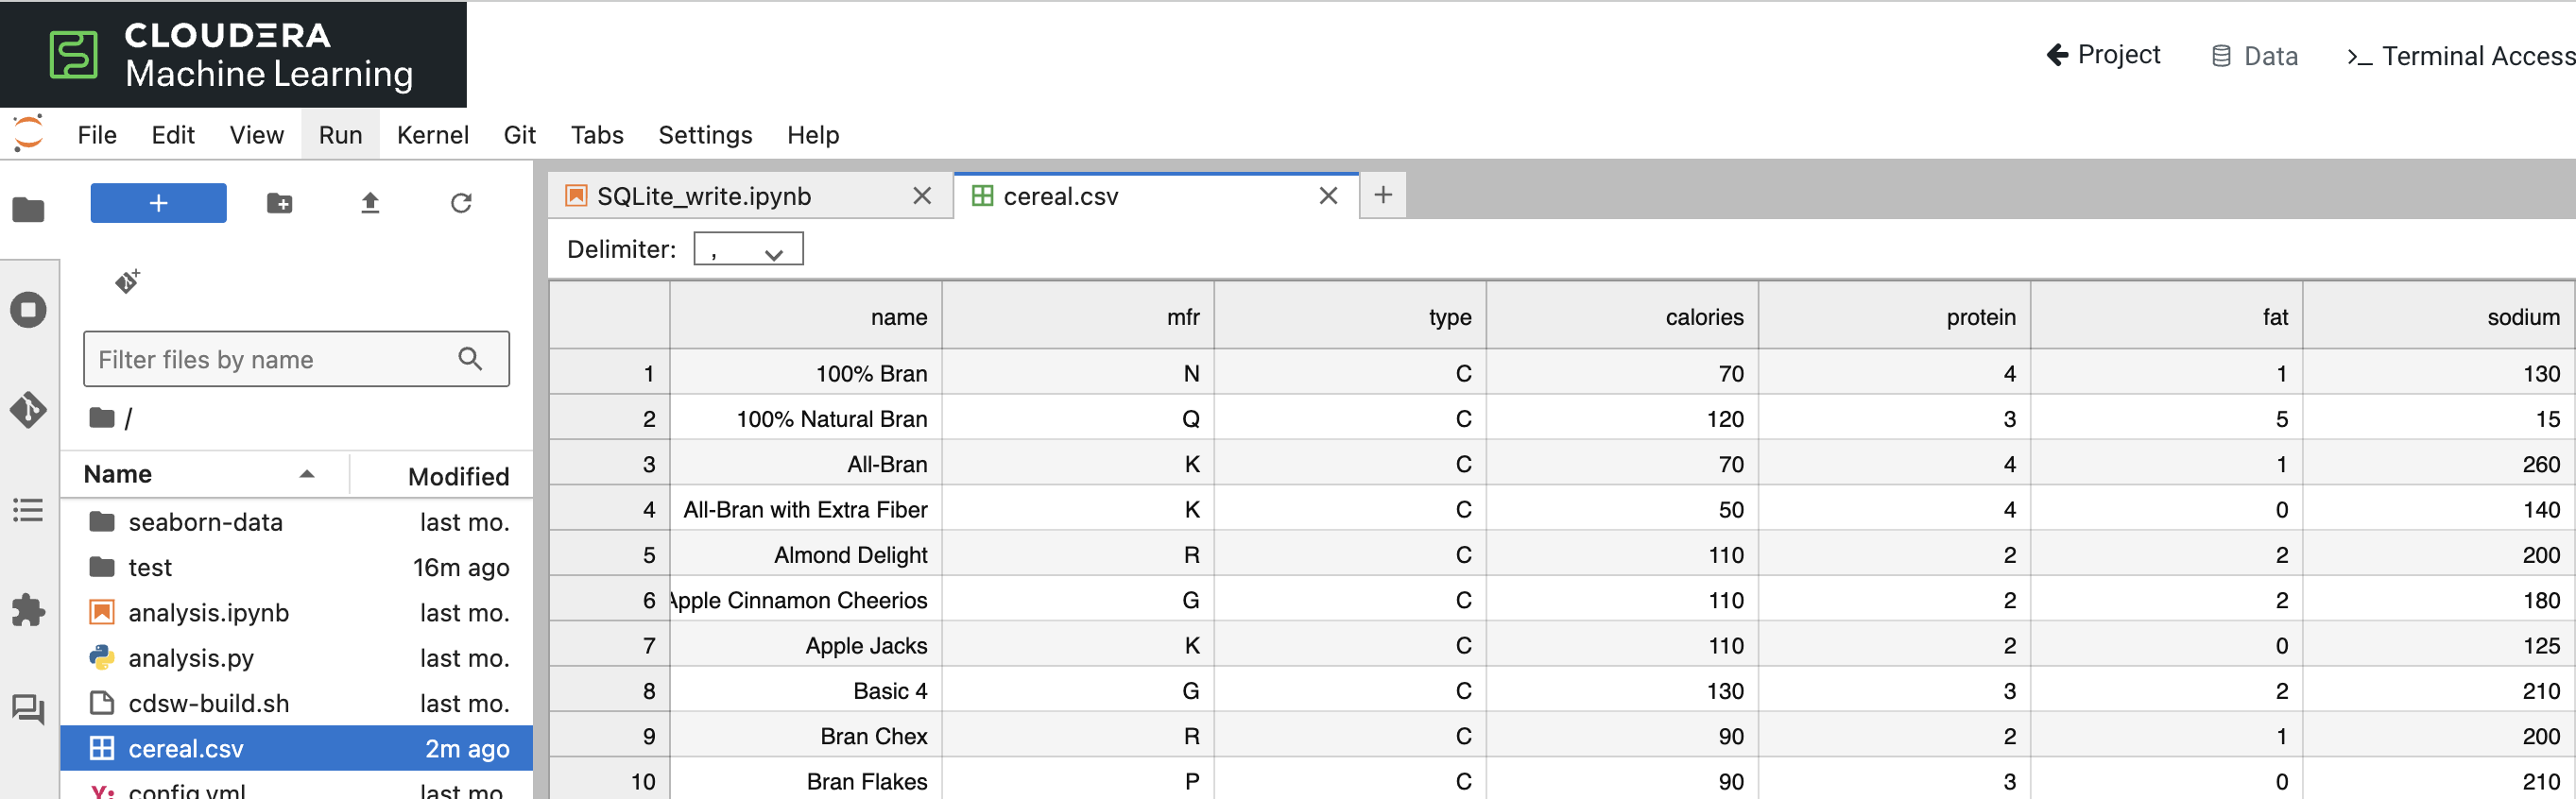Open the Extension Manager puzzle icon
Viewport: 2576px width, 799px height.
tap(28, 610)
